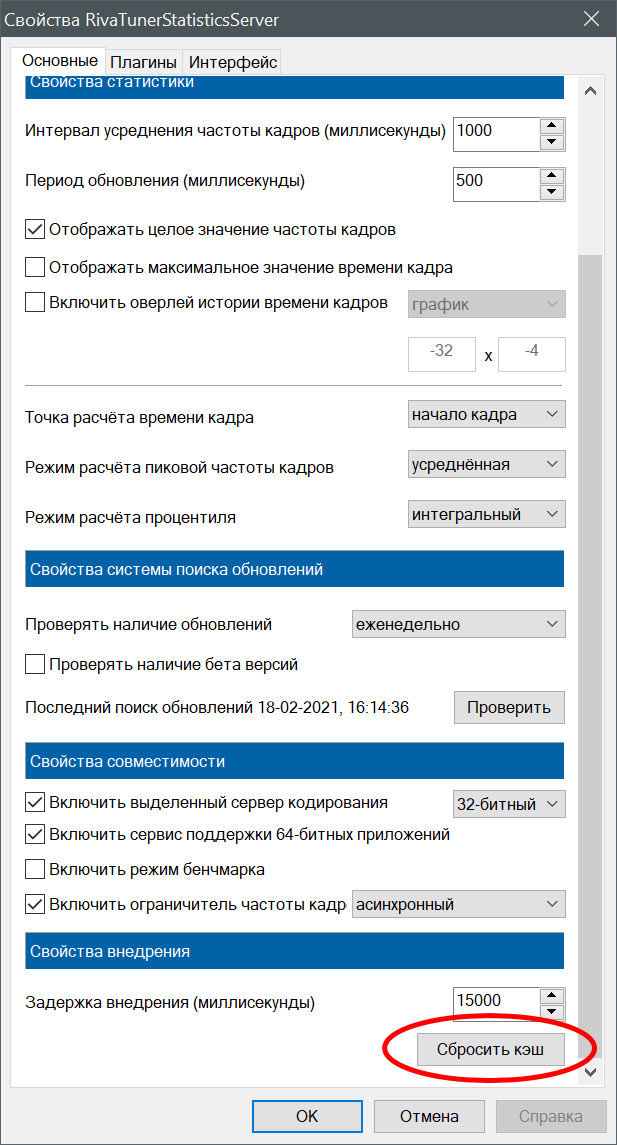
Task: Enable Отображать максимальное значение времени кадра
Action: click(35, 267)
